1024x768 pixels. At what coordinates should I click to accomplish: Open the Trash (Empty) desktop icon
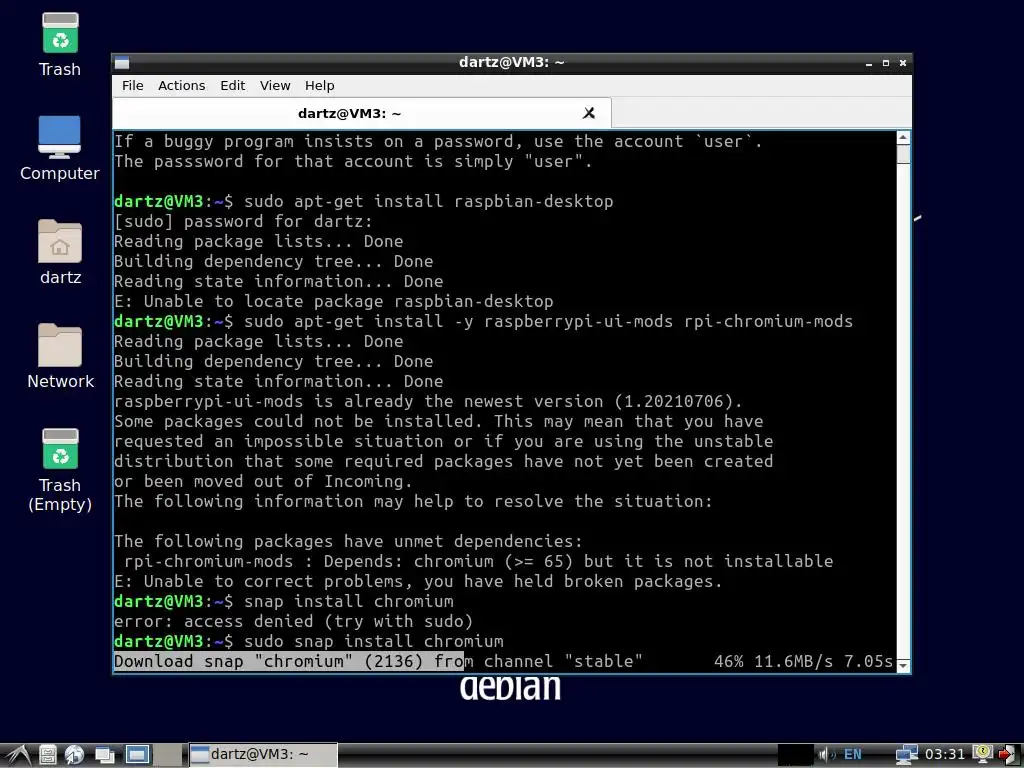(x=60, y=470)
